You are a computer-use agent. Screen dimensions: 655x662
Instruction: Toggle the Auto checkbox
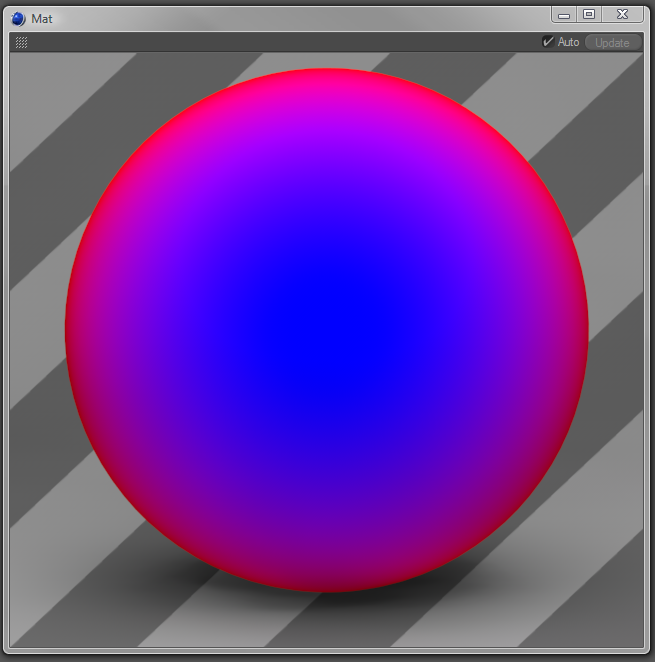click(x=547, y=42)
